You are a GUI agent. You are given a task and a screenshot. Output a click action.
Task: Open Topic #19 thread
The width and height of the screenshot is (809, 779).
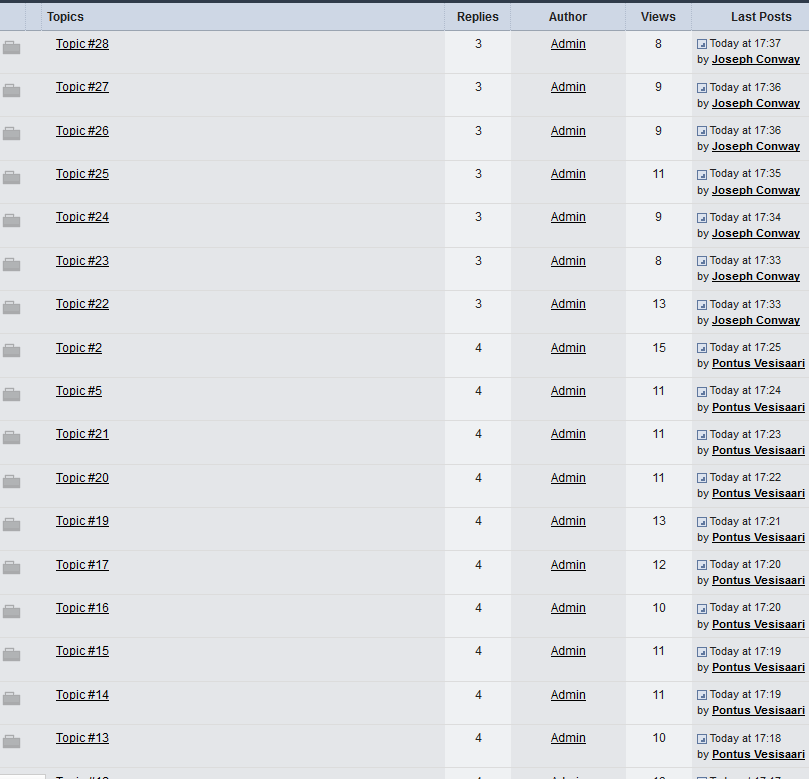[83, 521]
